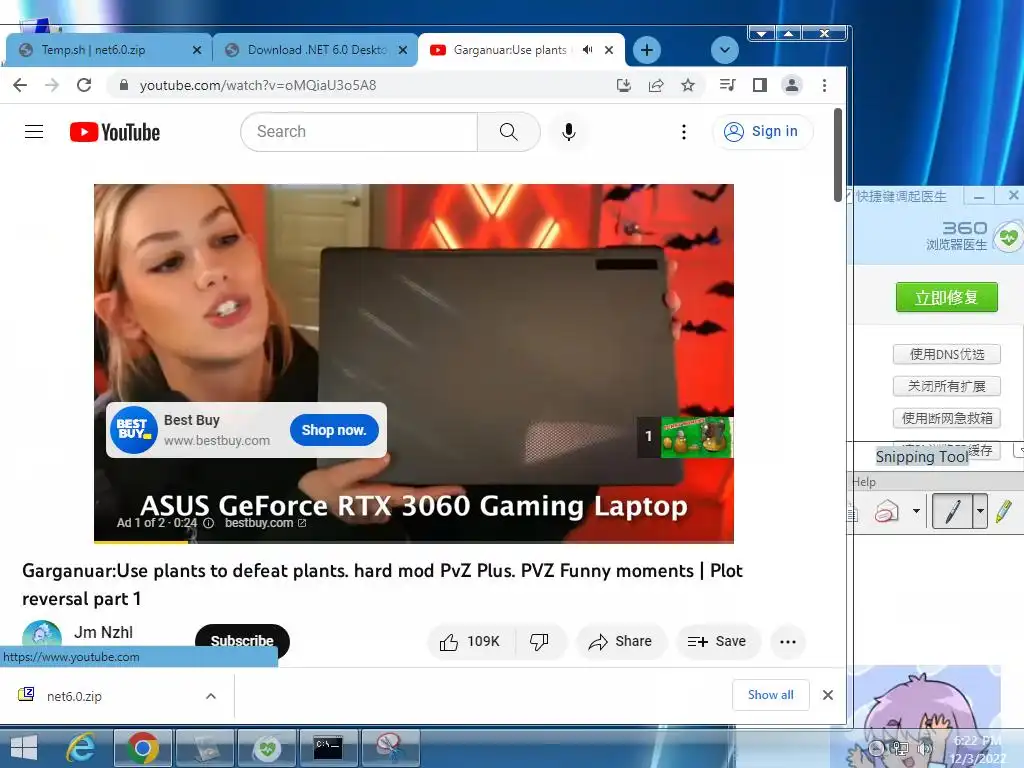
Task: Click Snipping Tool send snip envelope icon
Action: (x=886, y=511)
